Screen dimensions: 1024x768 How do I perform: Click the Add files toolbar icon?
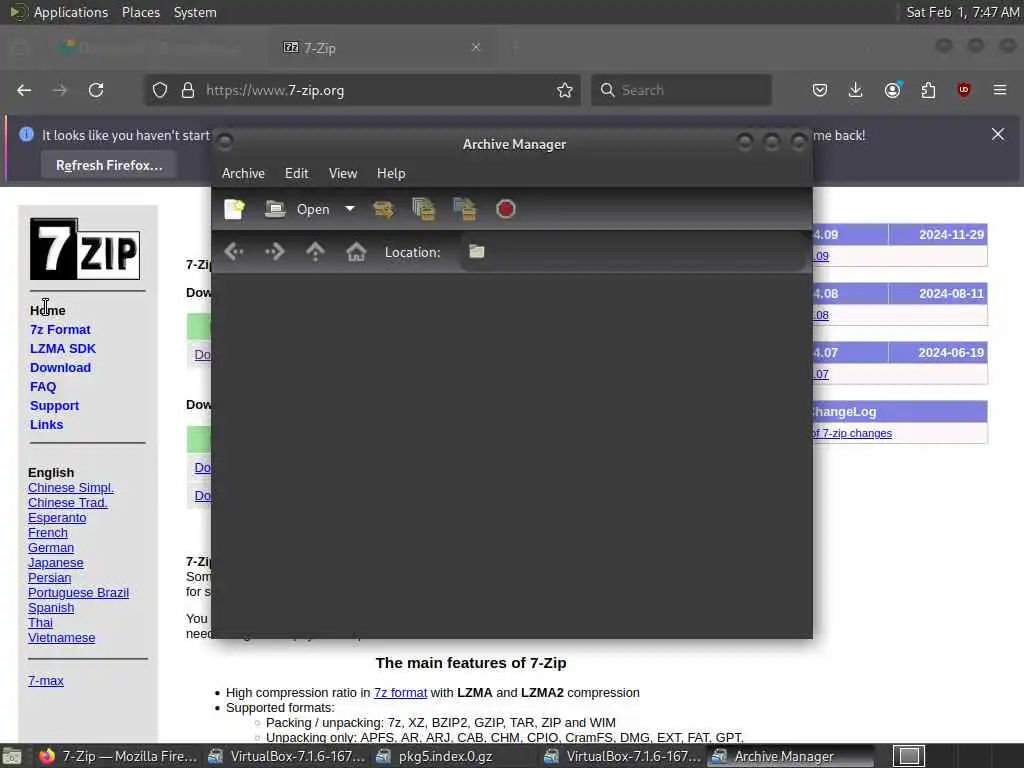(x=424, y=209)
